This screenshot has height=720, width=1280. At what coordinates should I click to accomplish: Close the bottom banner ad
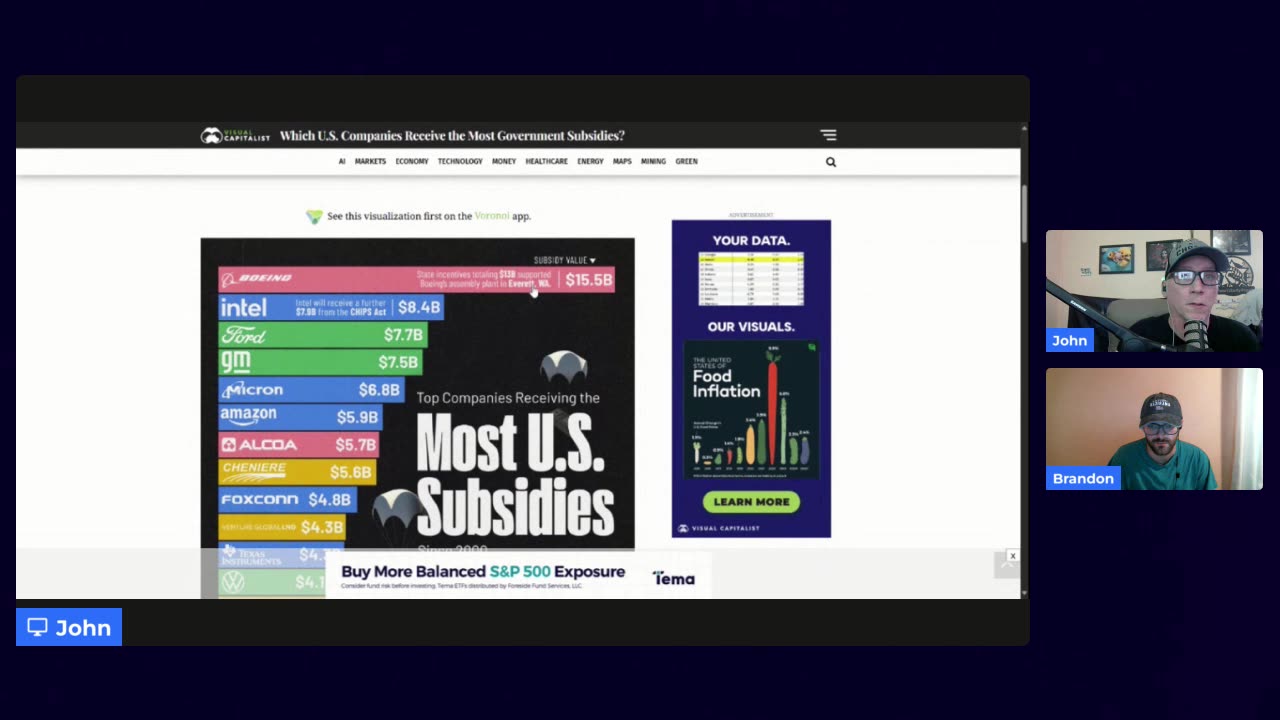pyautogui.click(x=1012, y=556)
